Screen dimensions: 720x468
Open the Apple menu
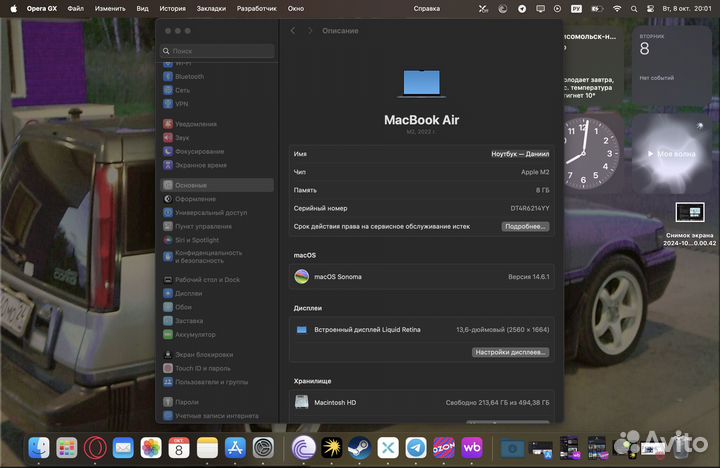pos(14,8)
